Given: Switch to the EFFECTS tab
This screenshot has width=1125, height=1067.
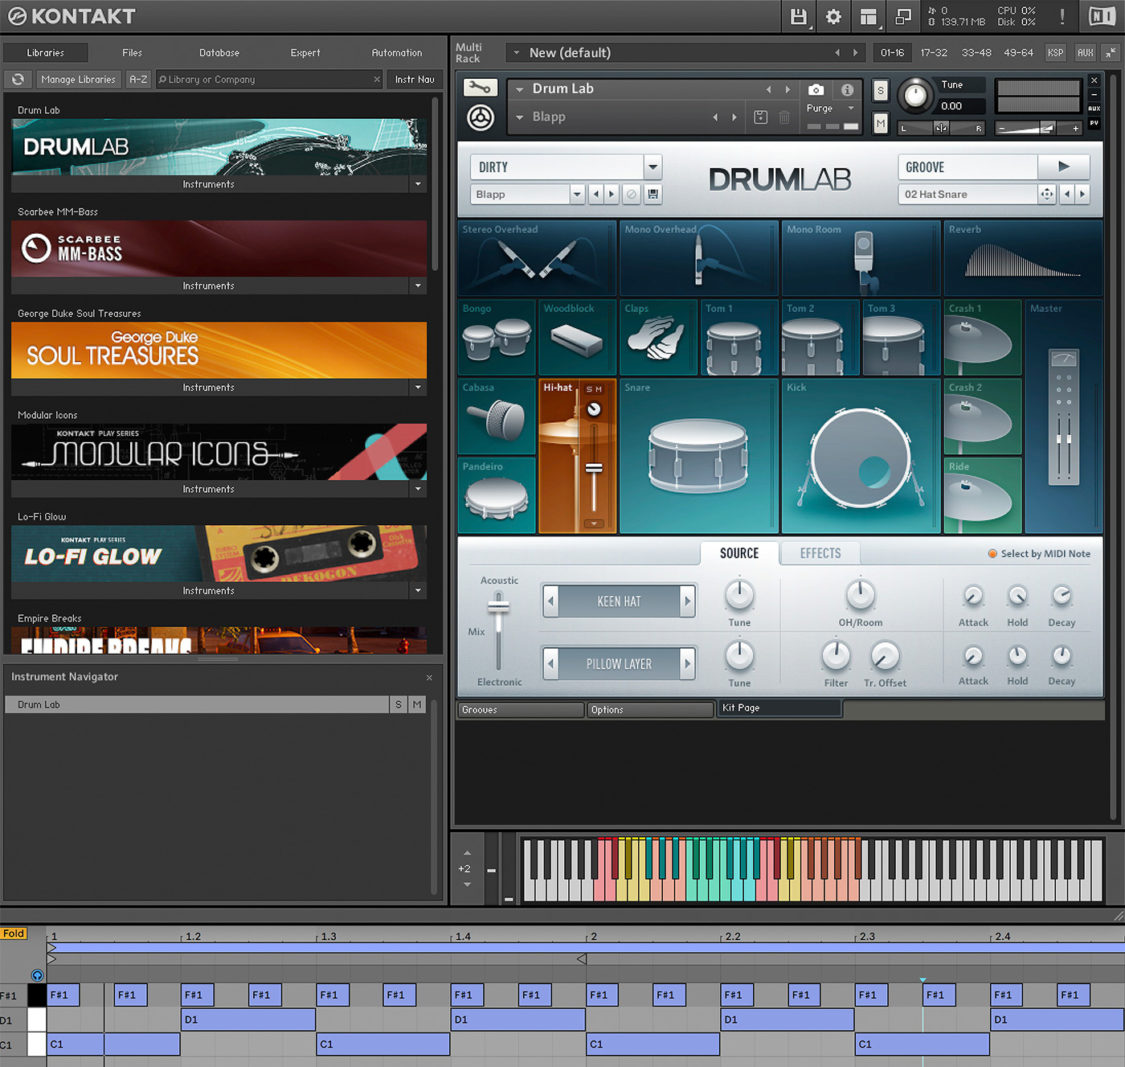Looking at the screenshot, I should pos(819,553).
